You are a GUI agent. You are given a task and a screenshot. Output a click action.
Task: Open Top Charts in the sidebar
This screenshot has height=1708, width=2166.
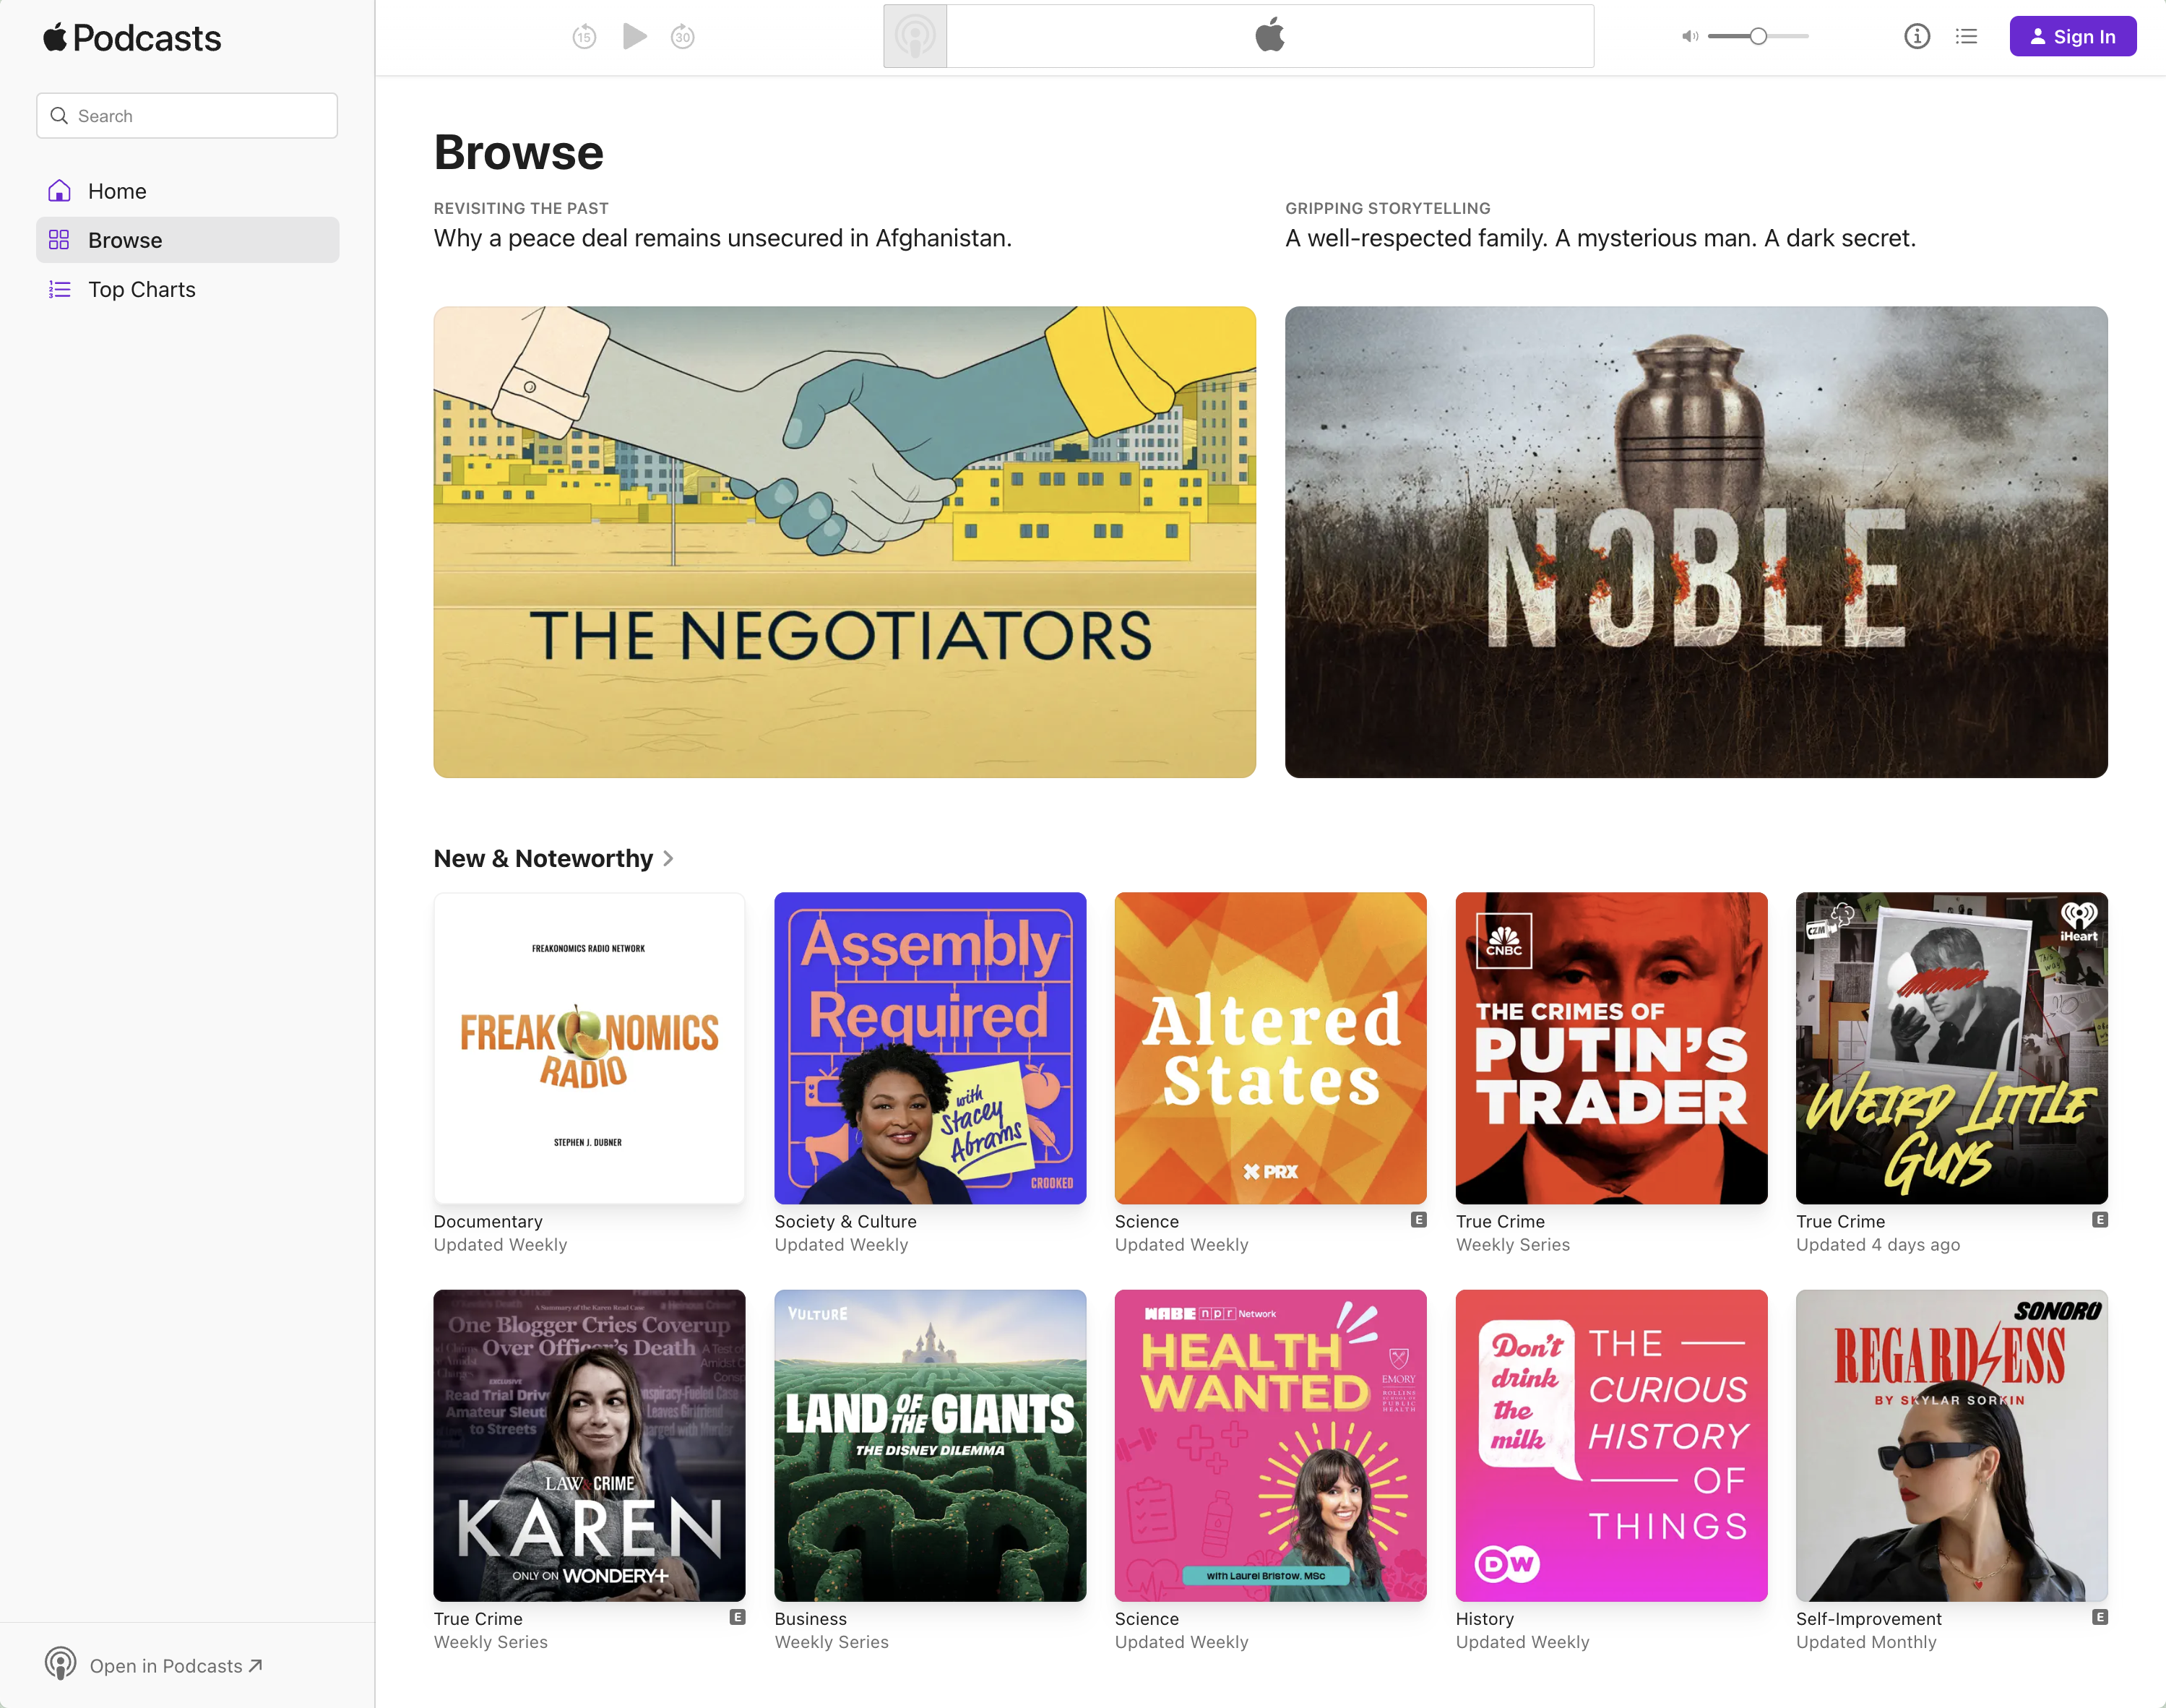tap(187, 289)
